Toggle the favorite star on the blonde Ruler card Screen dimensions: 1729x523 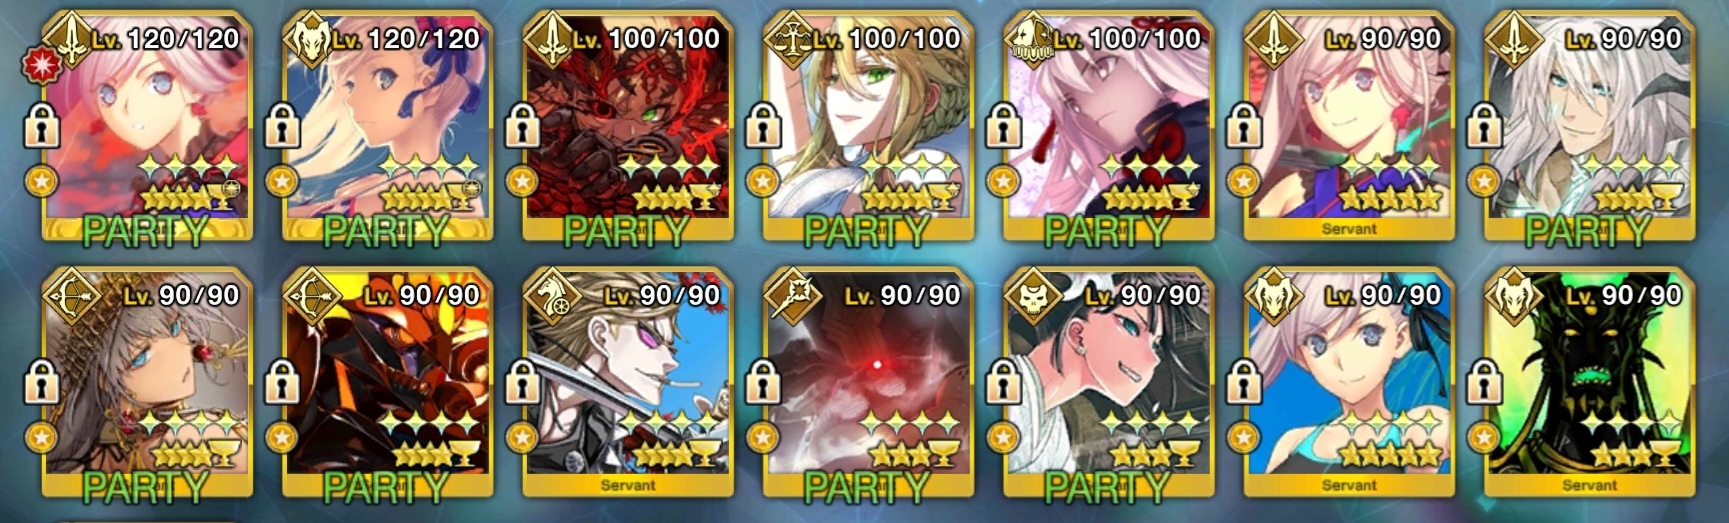[x=762, y=181]
